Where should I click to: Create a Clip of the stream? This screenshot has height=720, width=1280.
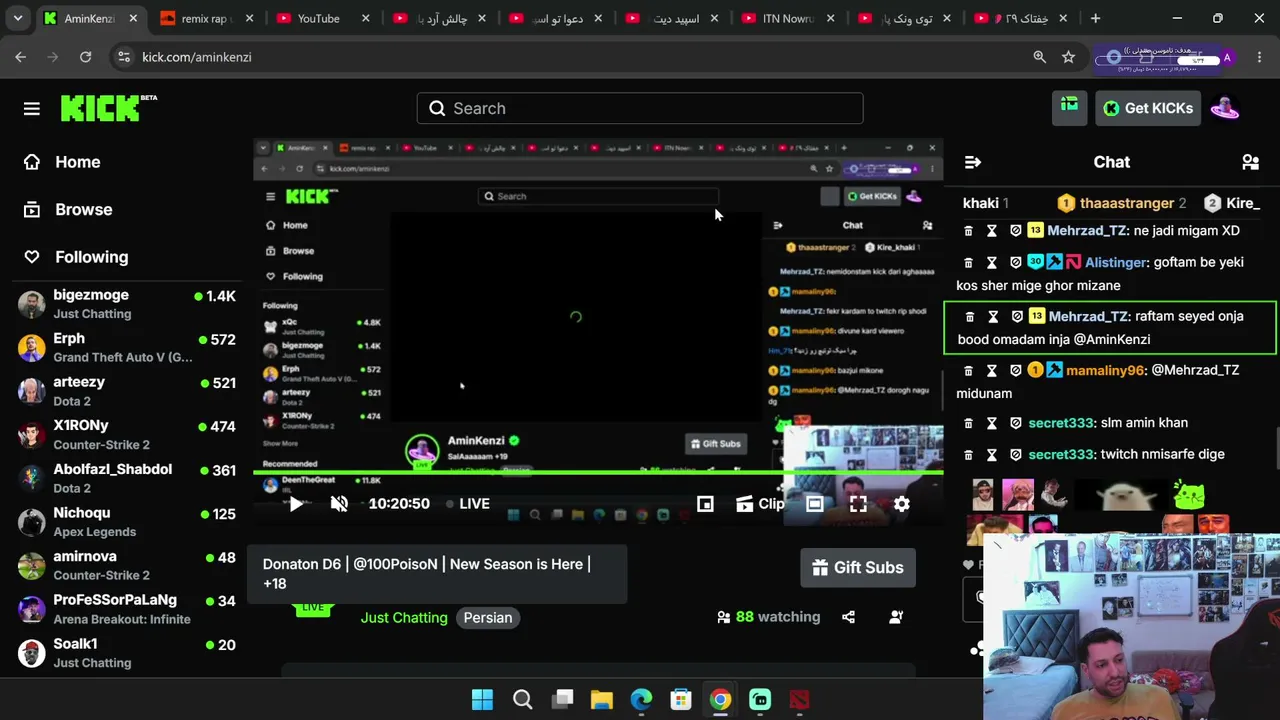[760, 504]
